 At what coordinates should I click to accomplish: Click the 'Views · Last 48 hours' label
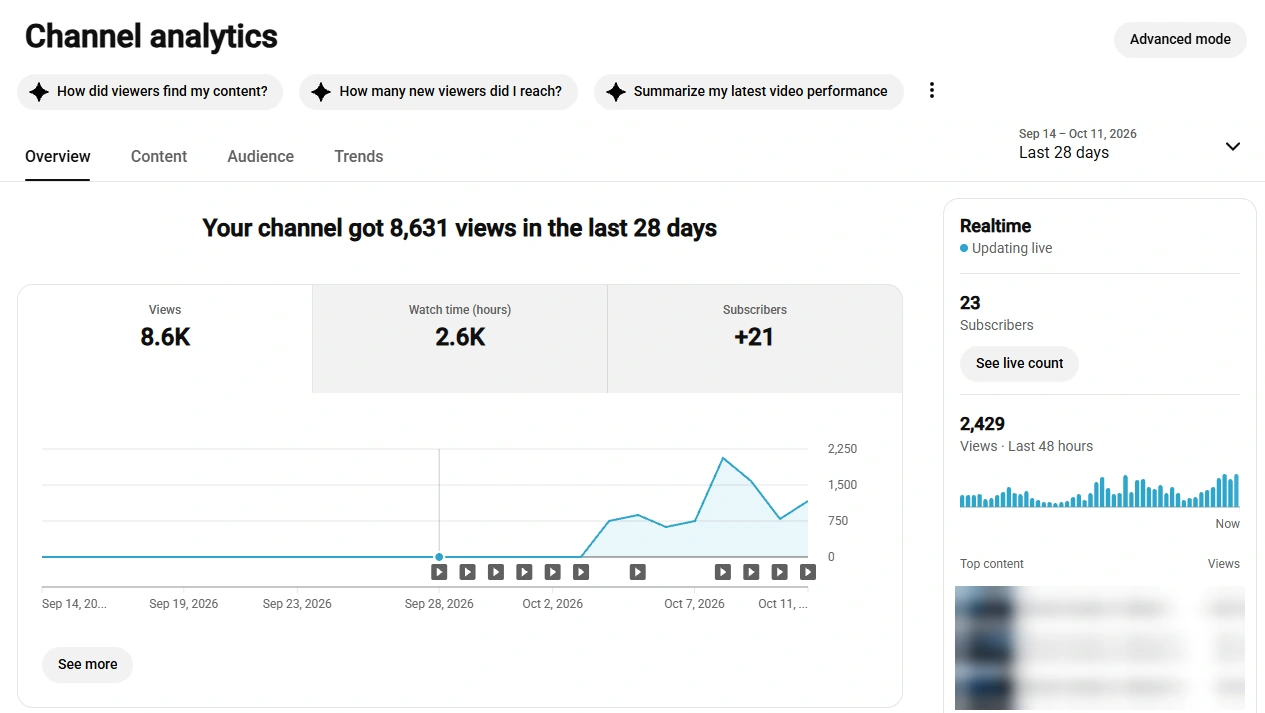pyautogui.click(x=1026, y=446)
